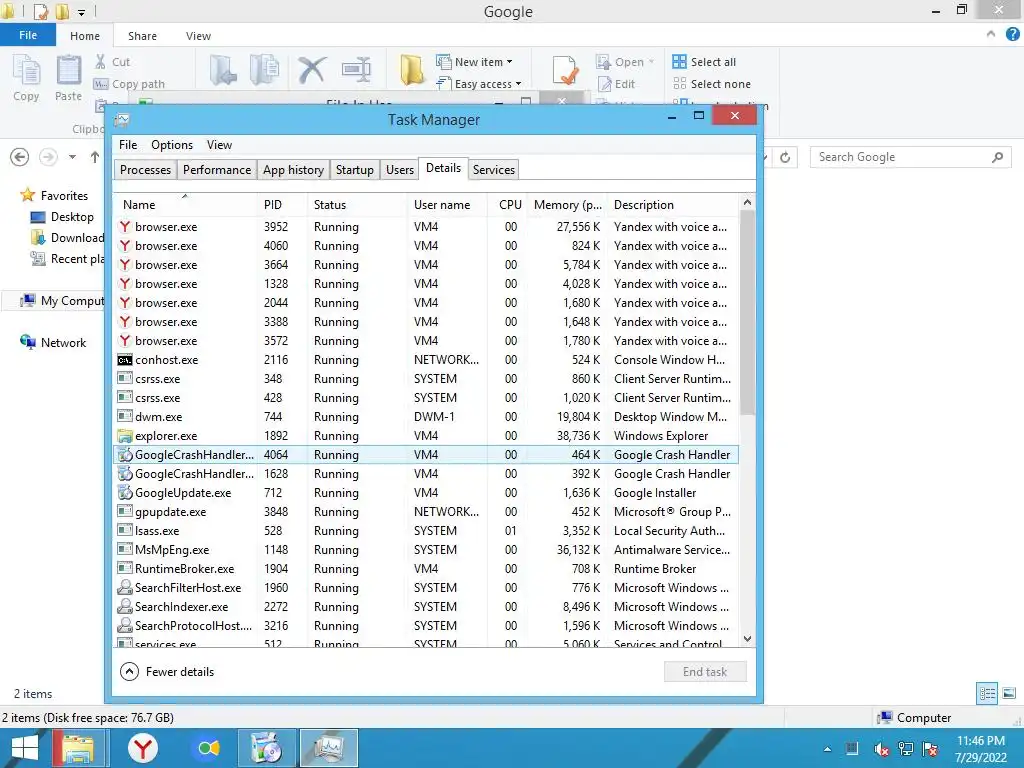
Task: Select the conhost.exe process row
Action: point(426,360)
